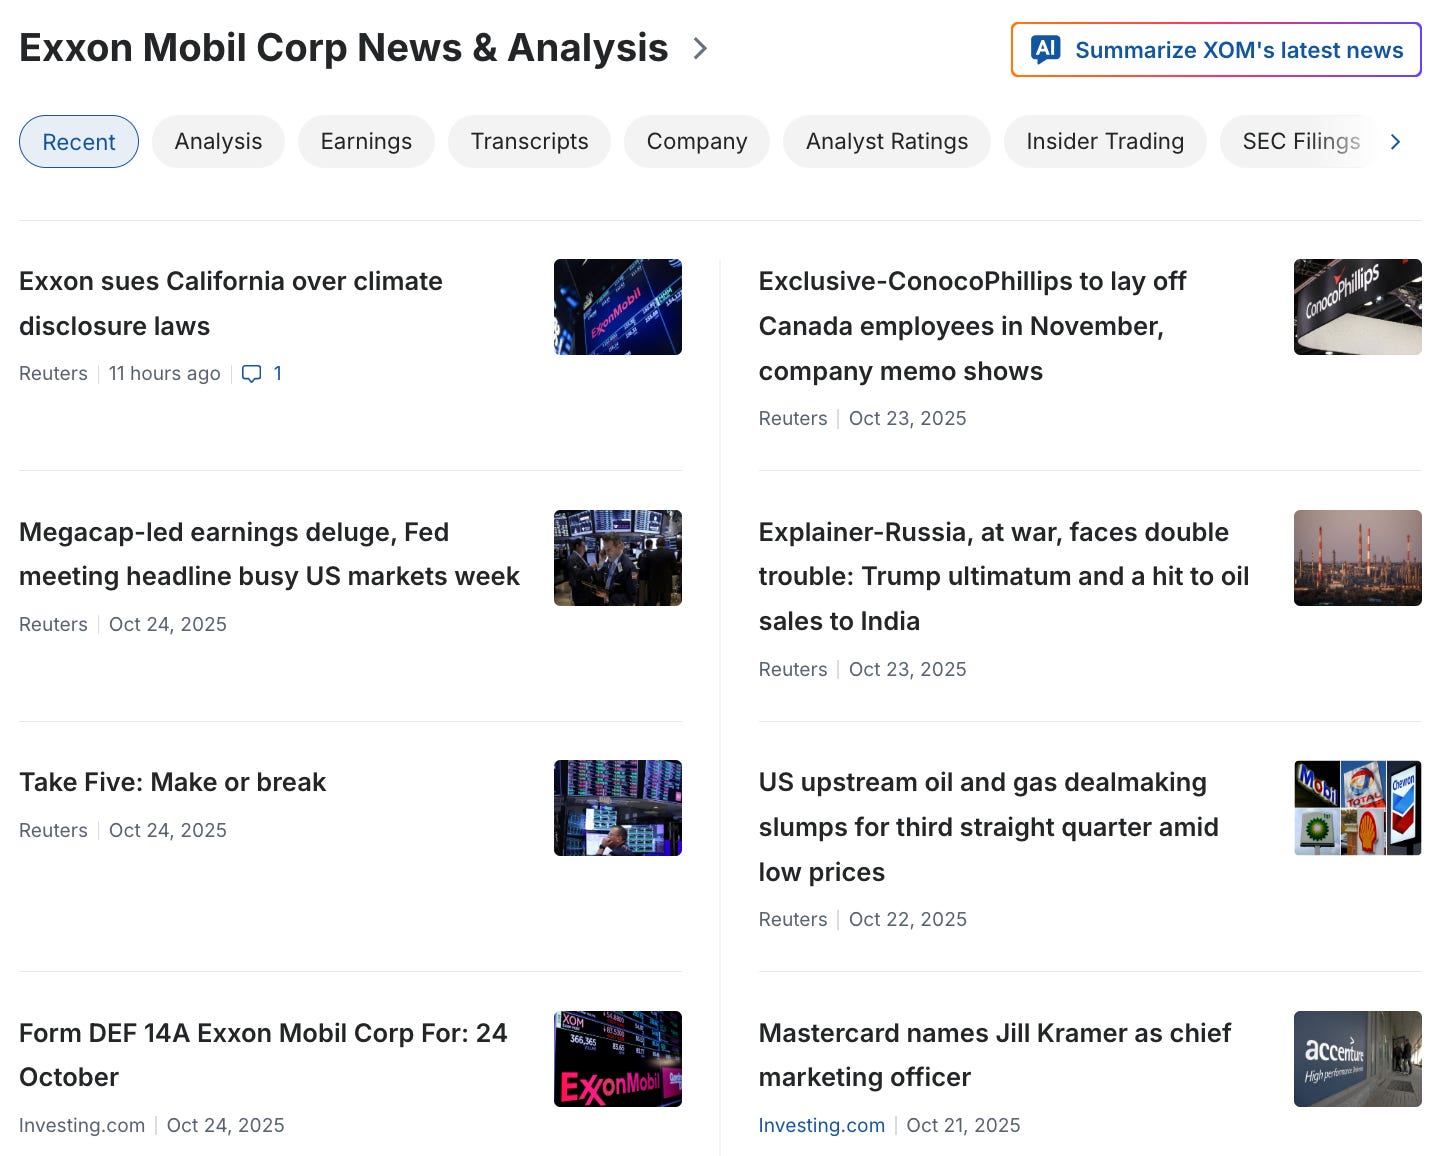Click Investing.com source under Form DEF 14A
This screenshot has width=1442, height=1156.
click(82, 1125)
